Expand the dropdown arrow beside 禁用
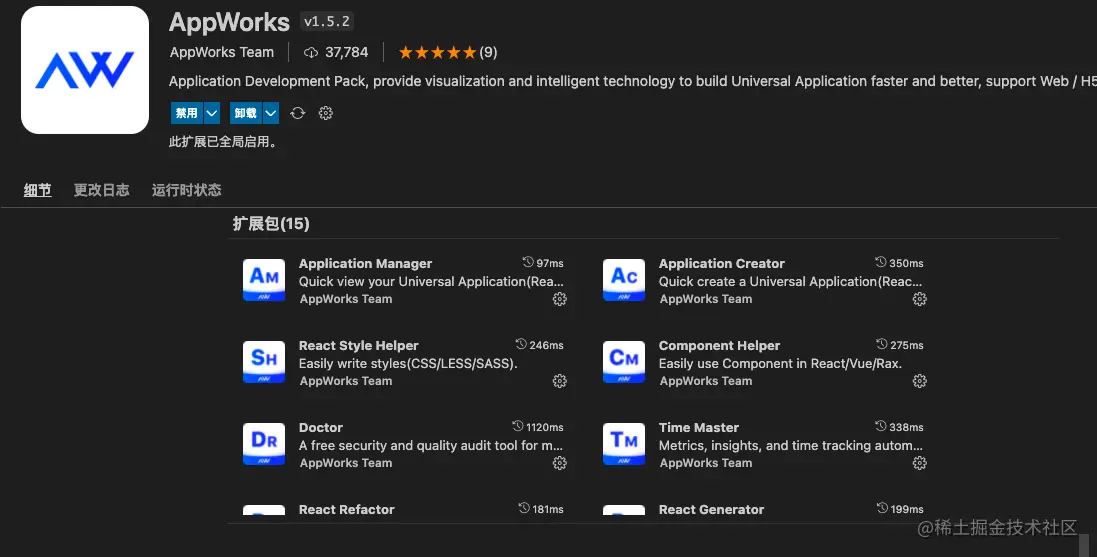1097x557 pixels. [x=212, y=113]
